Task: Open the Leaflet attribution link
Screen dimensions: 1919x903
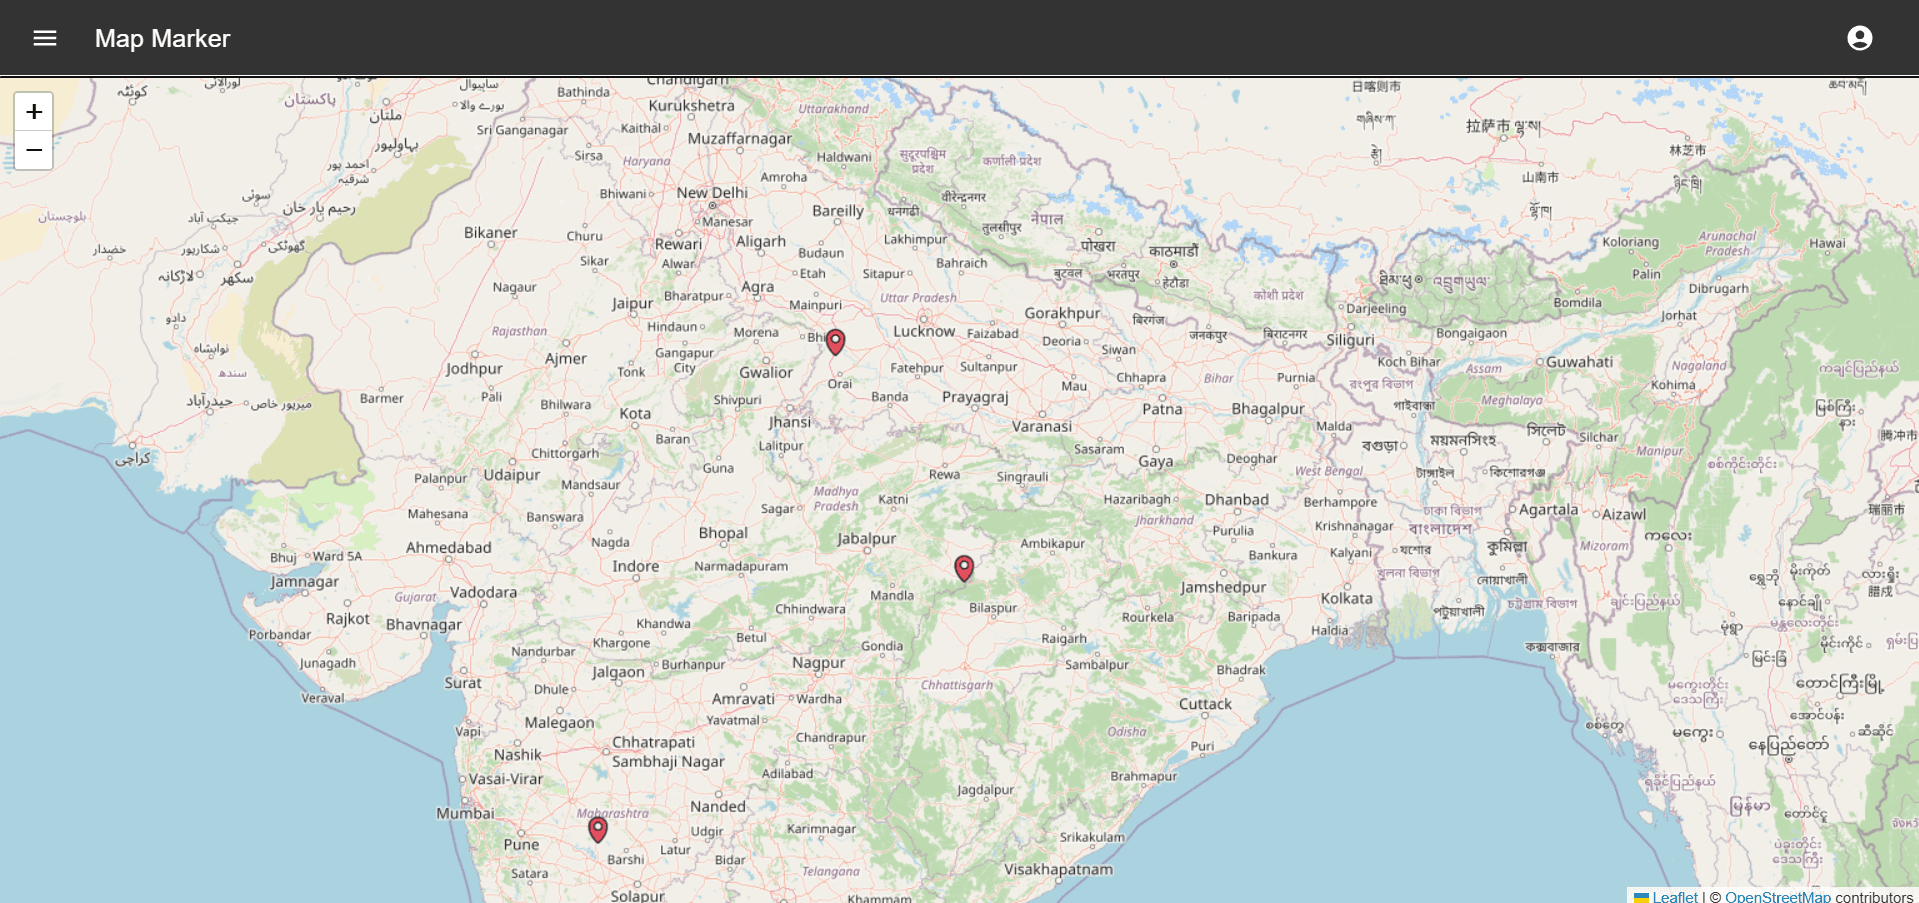Action: click(1674, 896)
